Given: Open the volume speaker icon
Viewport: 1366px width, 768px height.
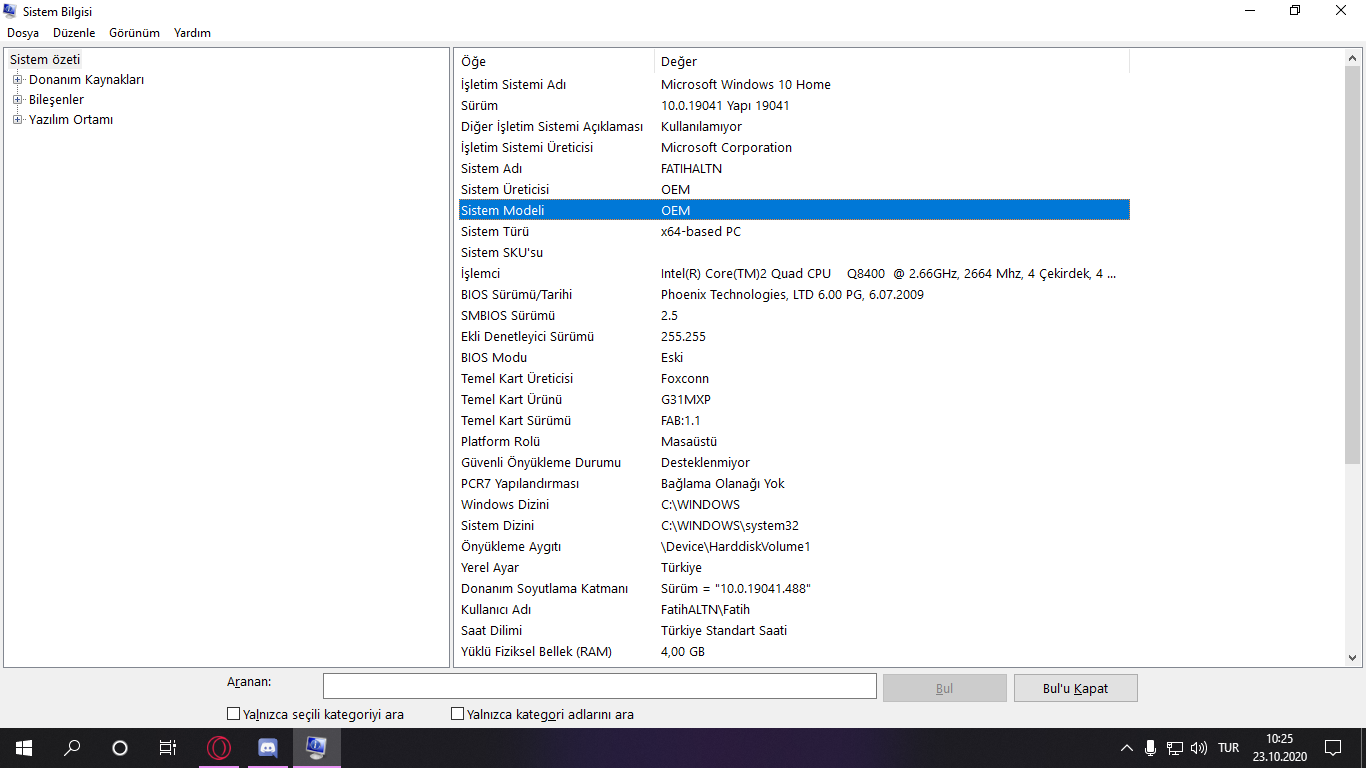Looking at the screenshot, I should point(1199,748).
